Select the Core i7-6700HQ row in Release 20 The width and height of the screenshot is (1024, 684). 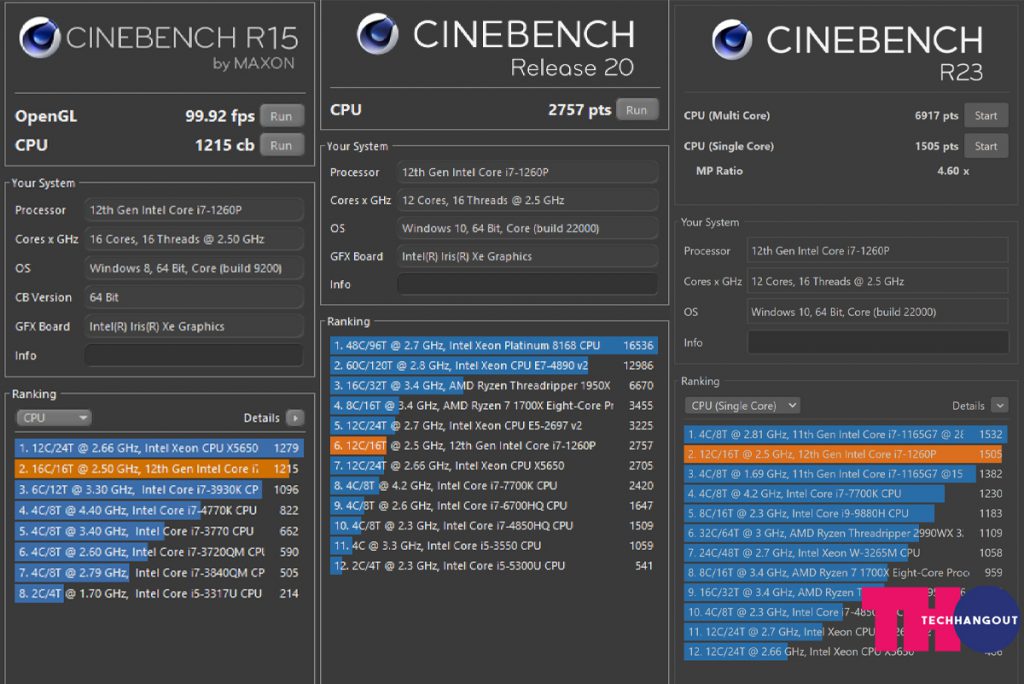click(x=493, y=506)
